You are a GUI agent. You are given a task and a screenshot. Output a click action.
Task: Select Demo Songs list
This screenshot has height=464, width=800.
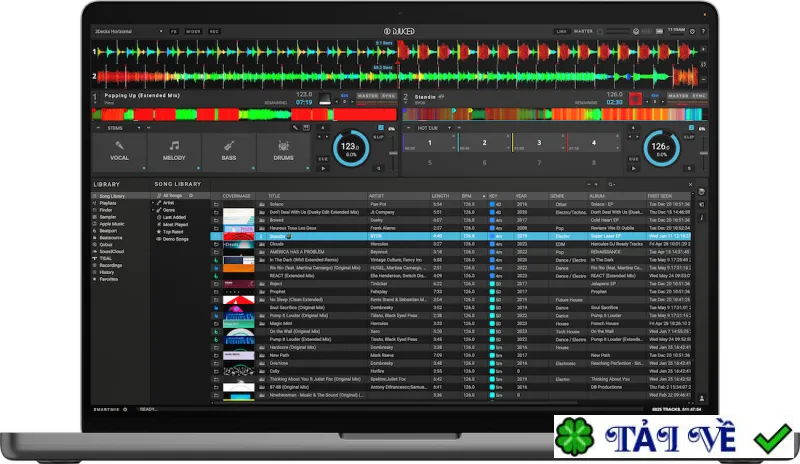tap(172, 239)
